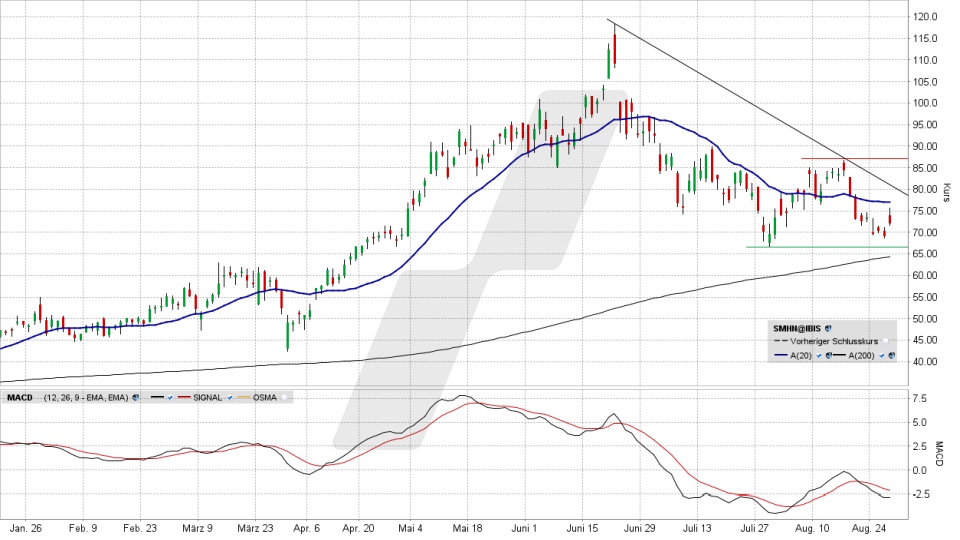Click the Mai 18 date axis label

click(468, 528)
